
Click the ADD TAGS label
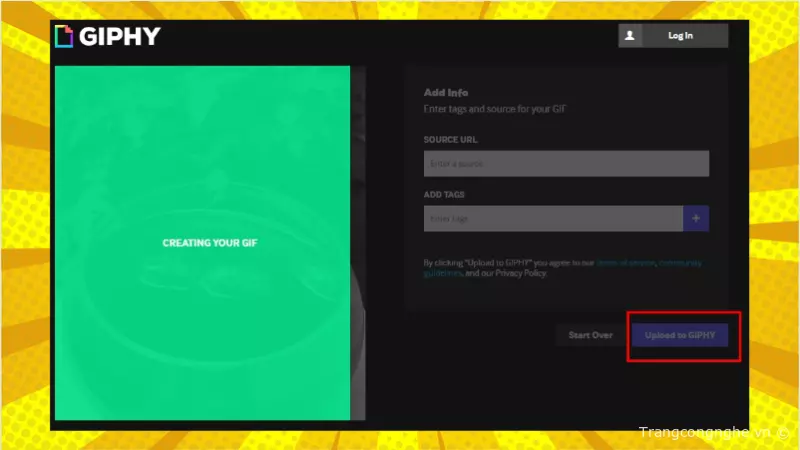(444, 194)
